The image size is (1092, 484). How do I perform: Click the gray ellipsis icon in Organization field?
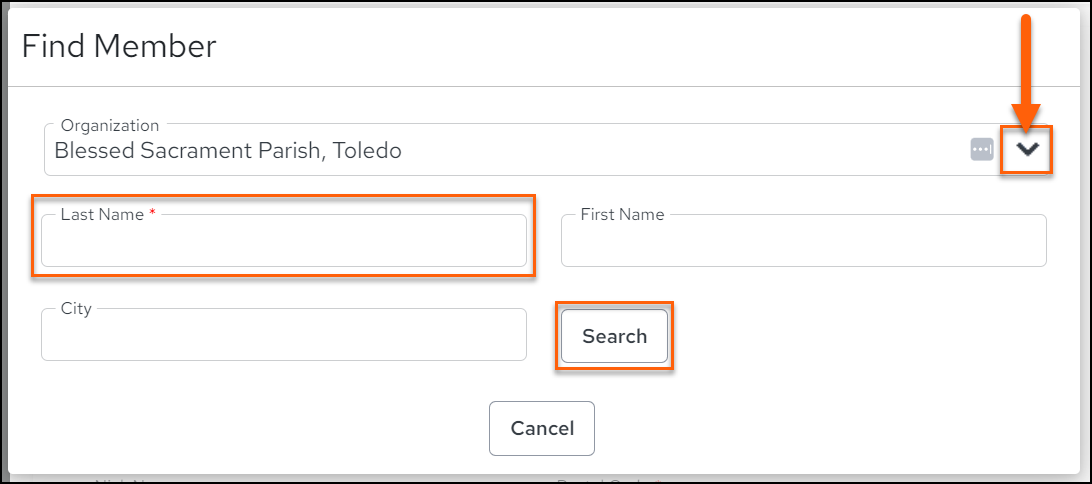click(x=982, y=149)
